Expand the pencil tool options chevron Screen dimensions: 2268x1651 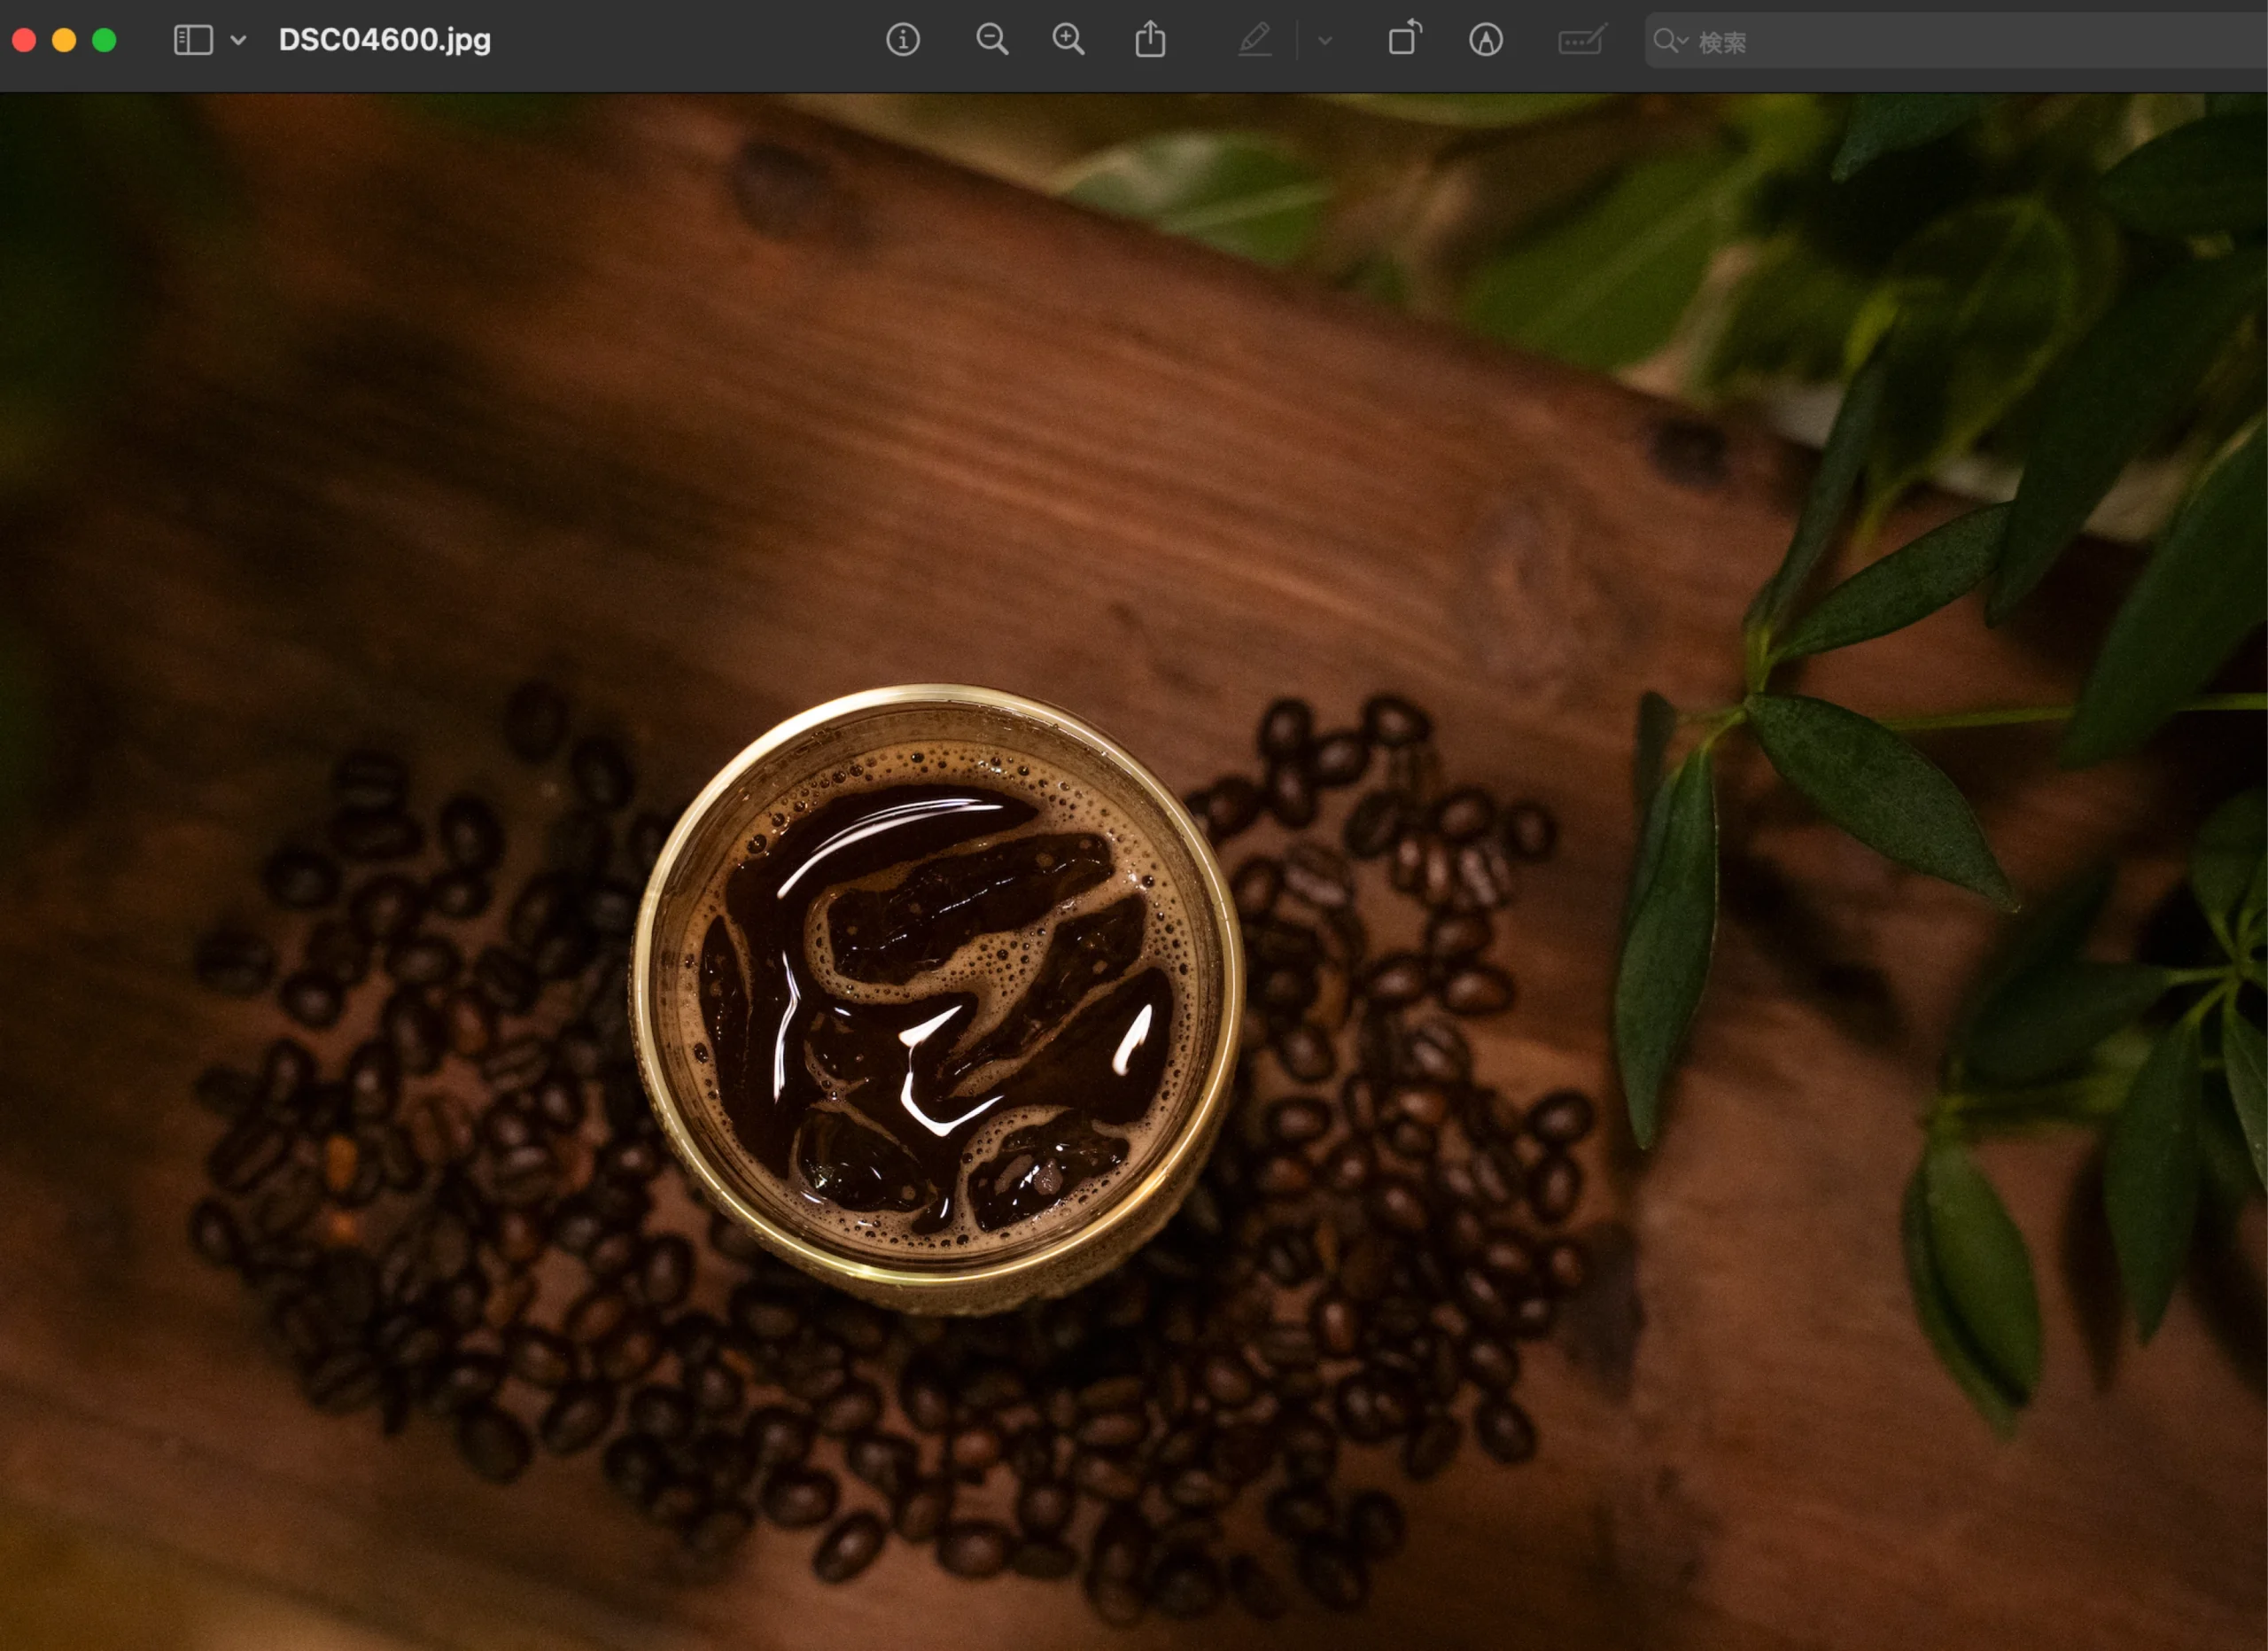(x=1324, y=41)
